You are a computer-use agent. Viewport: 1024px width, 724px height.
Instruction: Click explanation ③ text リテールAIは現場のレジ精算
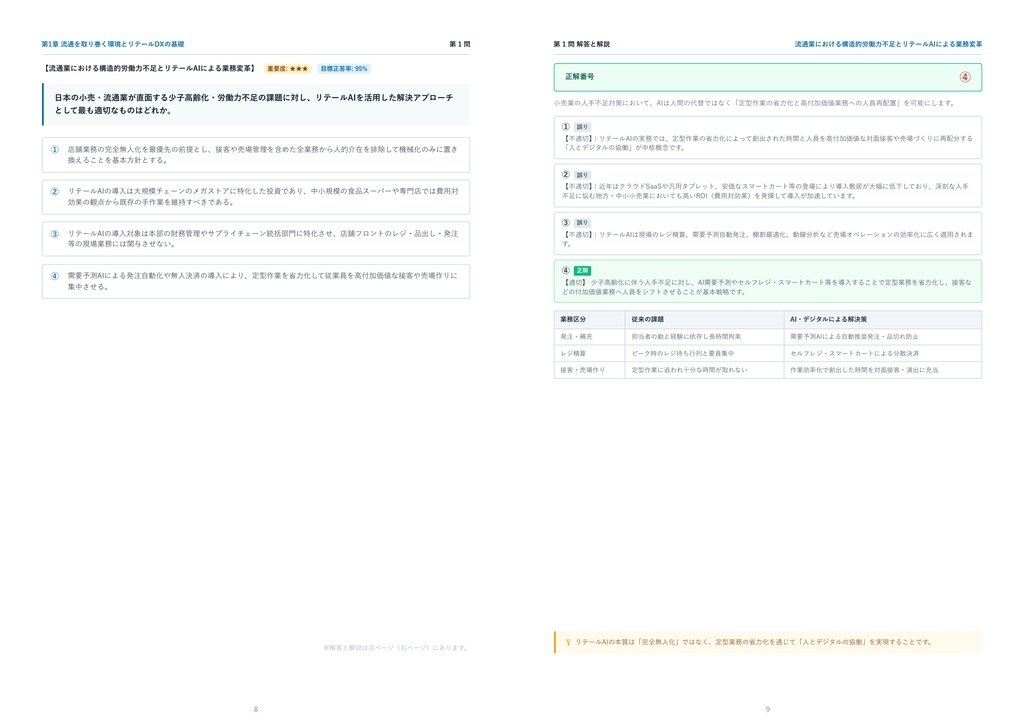pos(767,239)
